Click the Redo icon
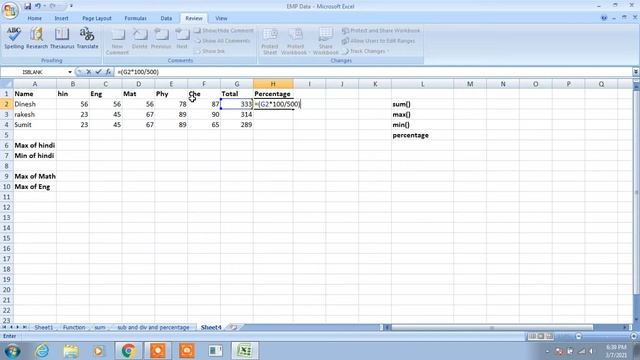This screenshot has height=360, width=640. coord(53,6)
